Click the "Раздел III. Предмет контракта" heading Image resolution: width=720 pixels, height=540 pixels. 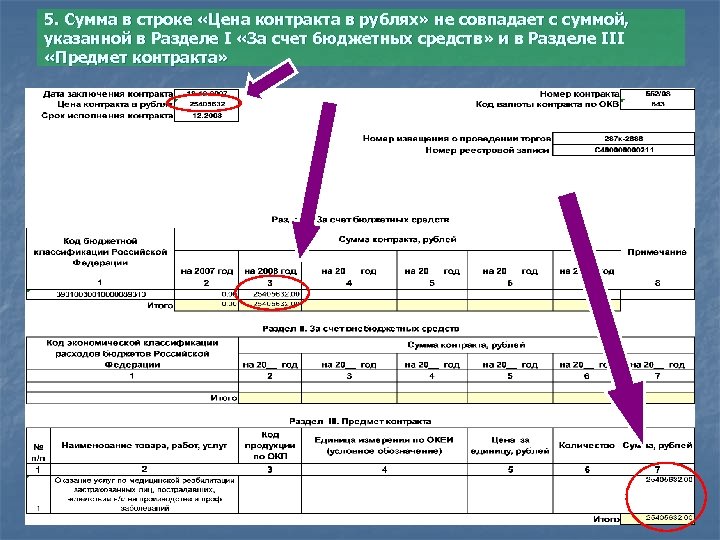click(360, 421)
